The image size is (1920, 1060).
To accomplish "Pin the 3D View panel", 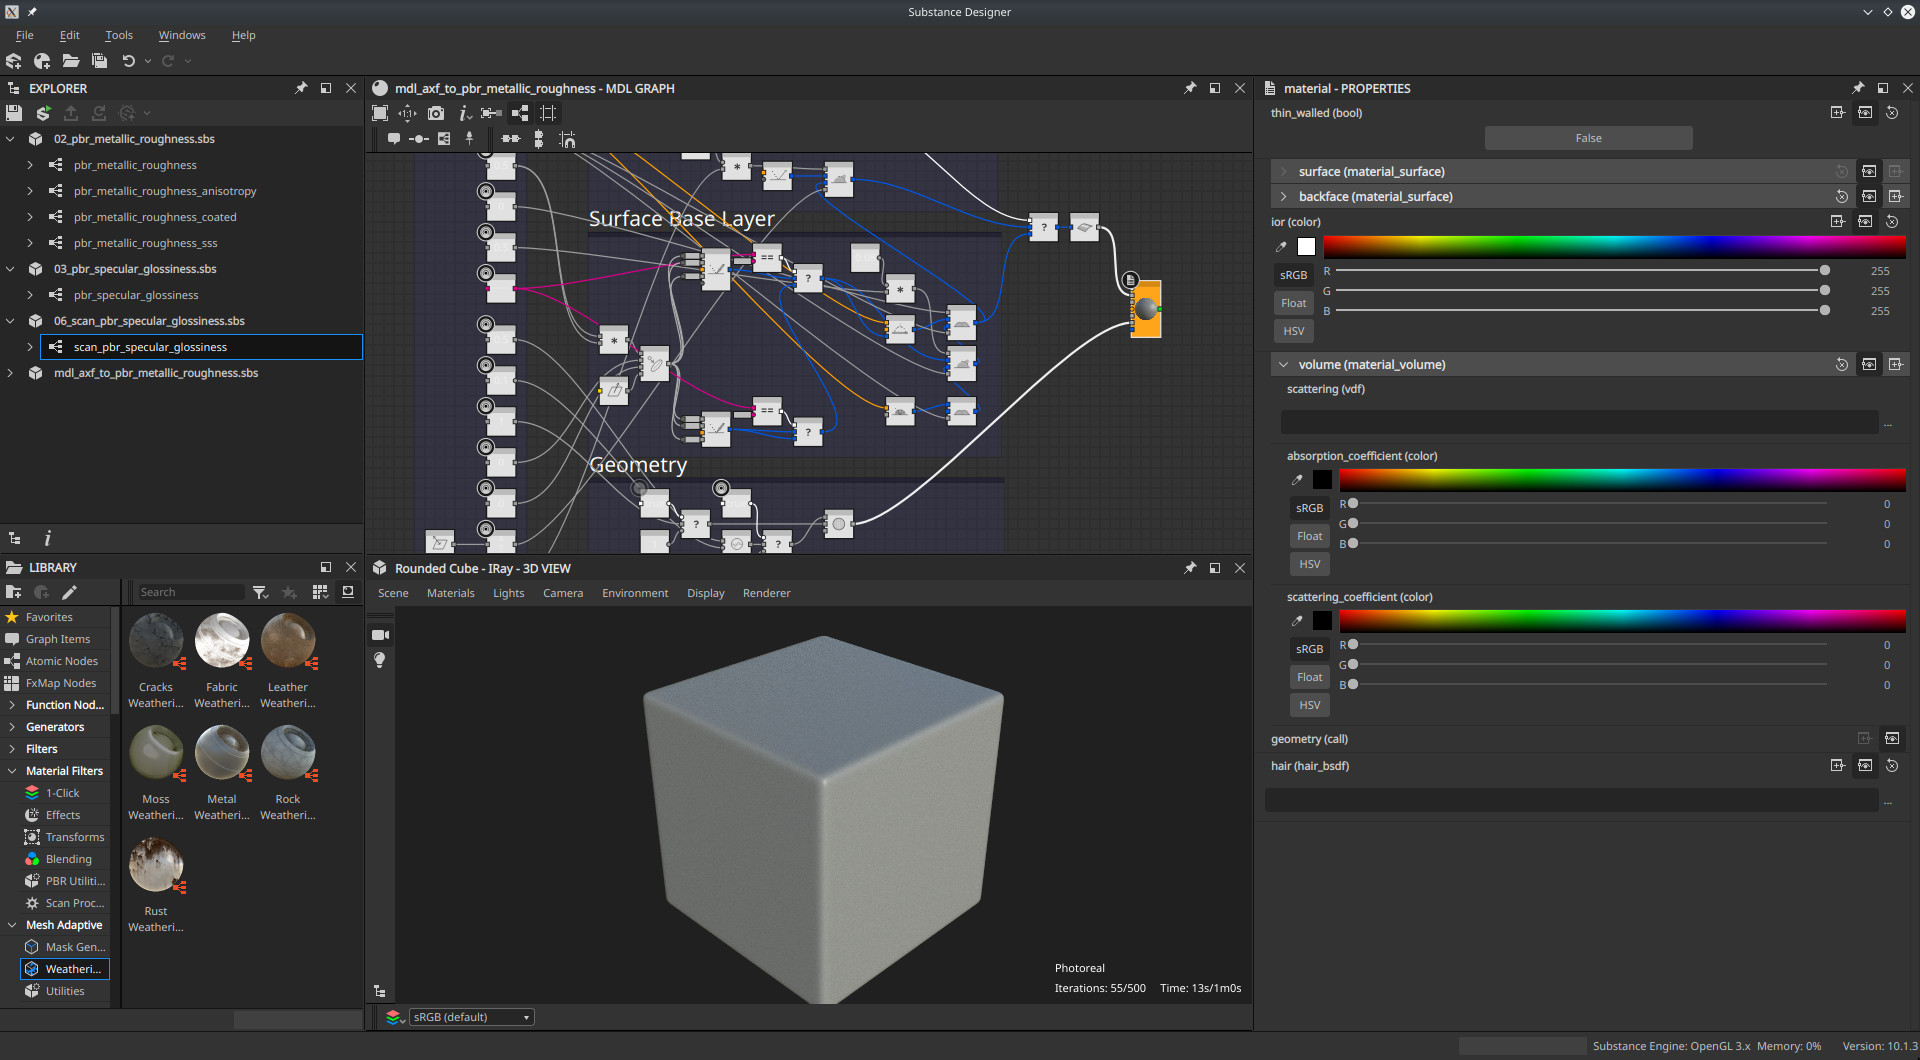I will (x=1190, y=568).
